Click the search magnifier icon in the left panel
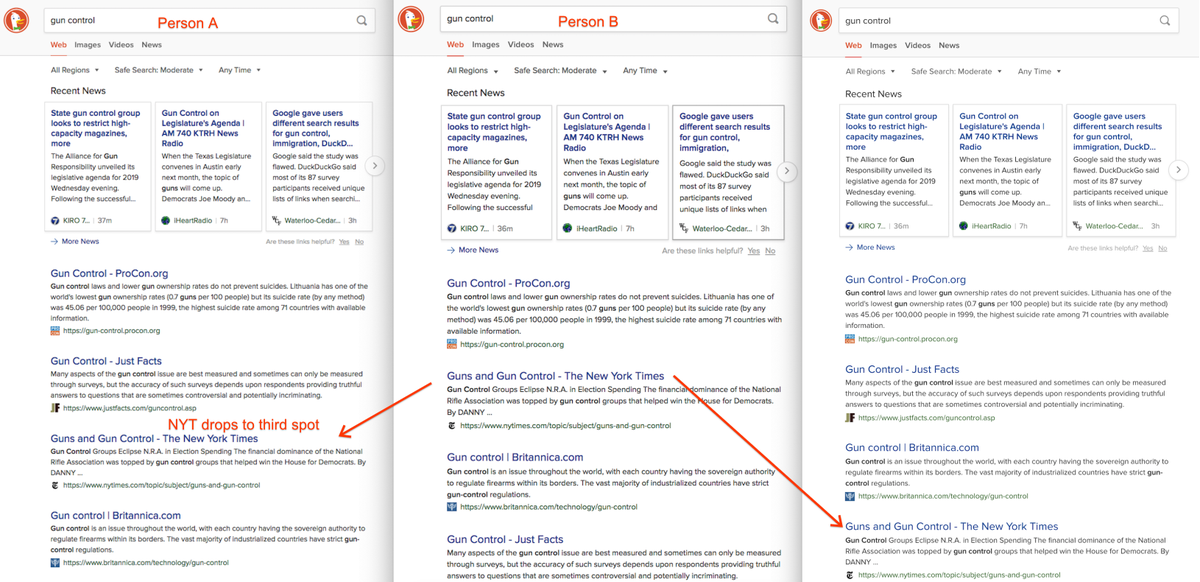 (x=361, y=20)
